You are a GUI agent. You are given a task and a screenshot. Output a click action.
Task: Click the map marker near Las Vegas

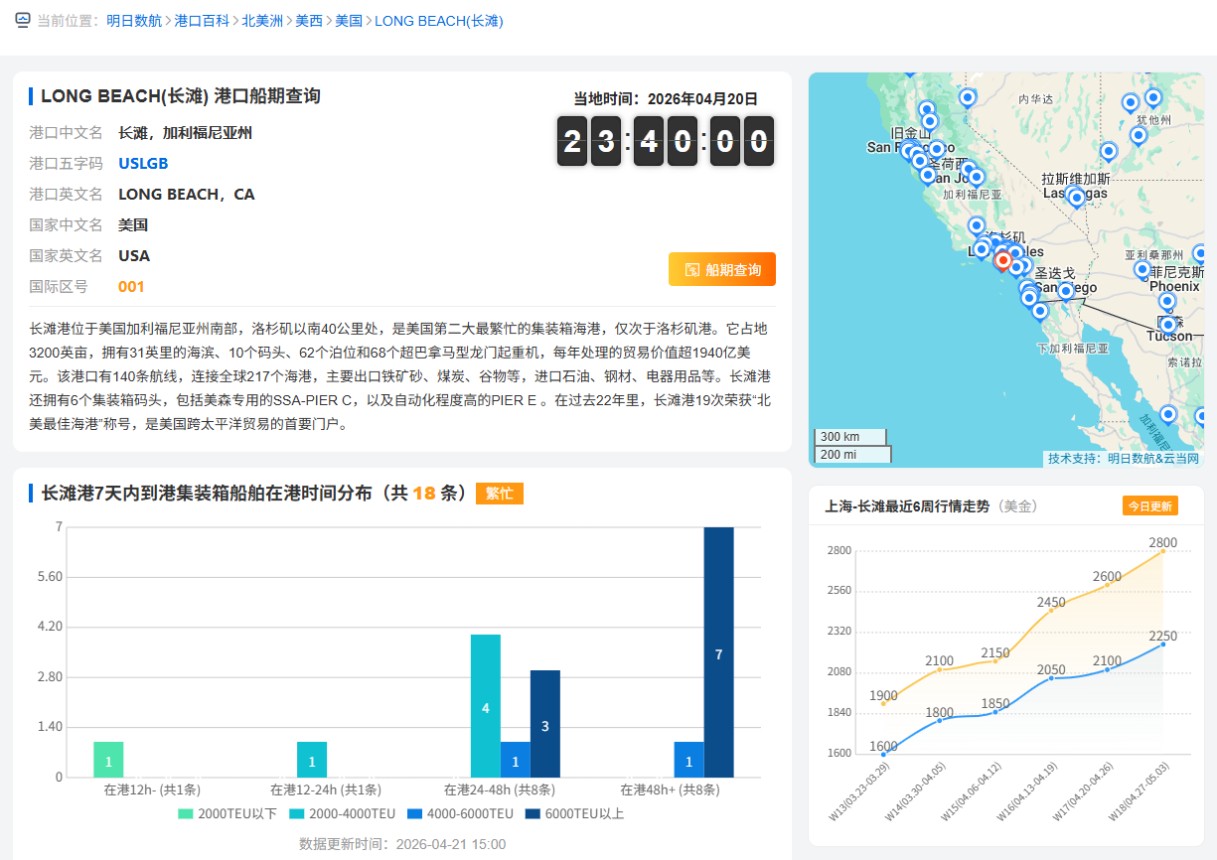1076,196
